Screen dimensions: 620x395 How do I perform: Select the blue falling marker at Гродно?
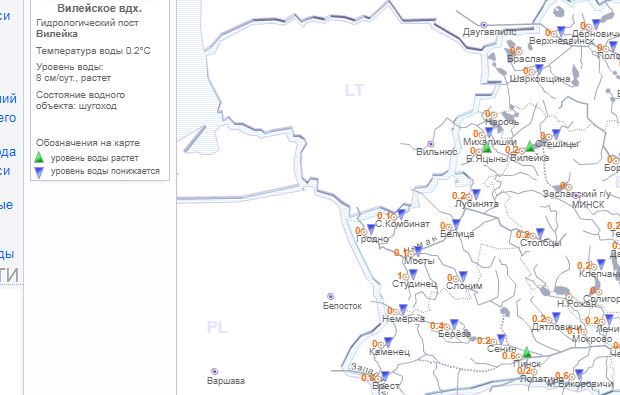click(371, 229)
